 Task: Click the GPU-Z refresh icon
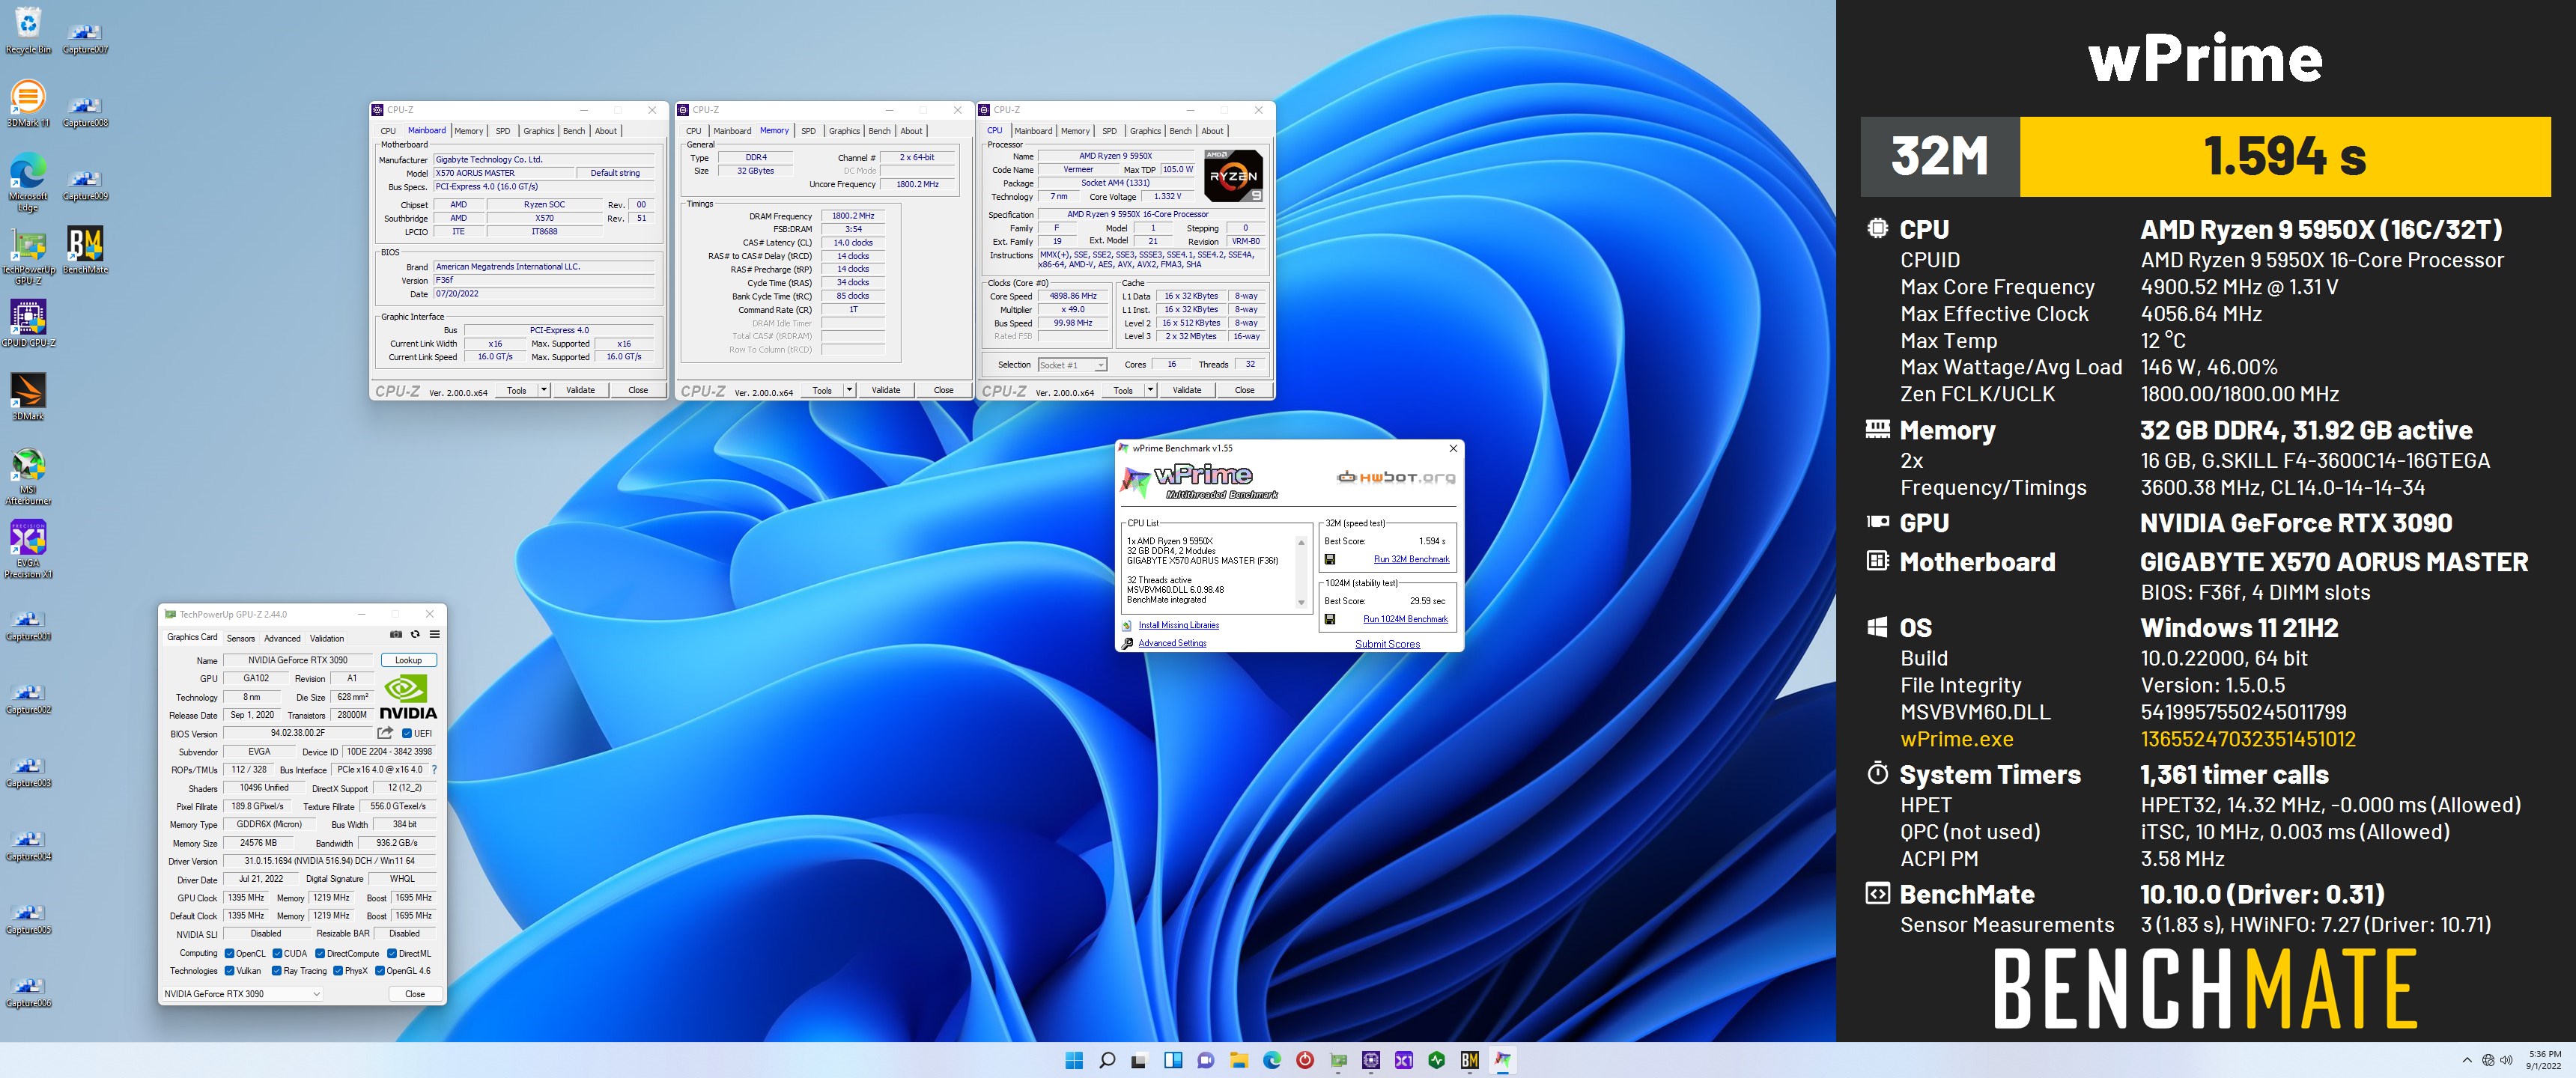coord(415,634)
